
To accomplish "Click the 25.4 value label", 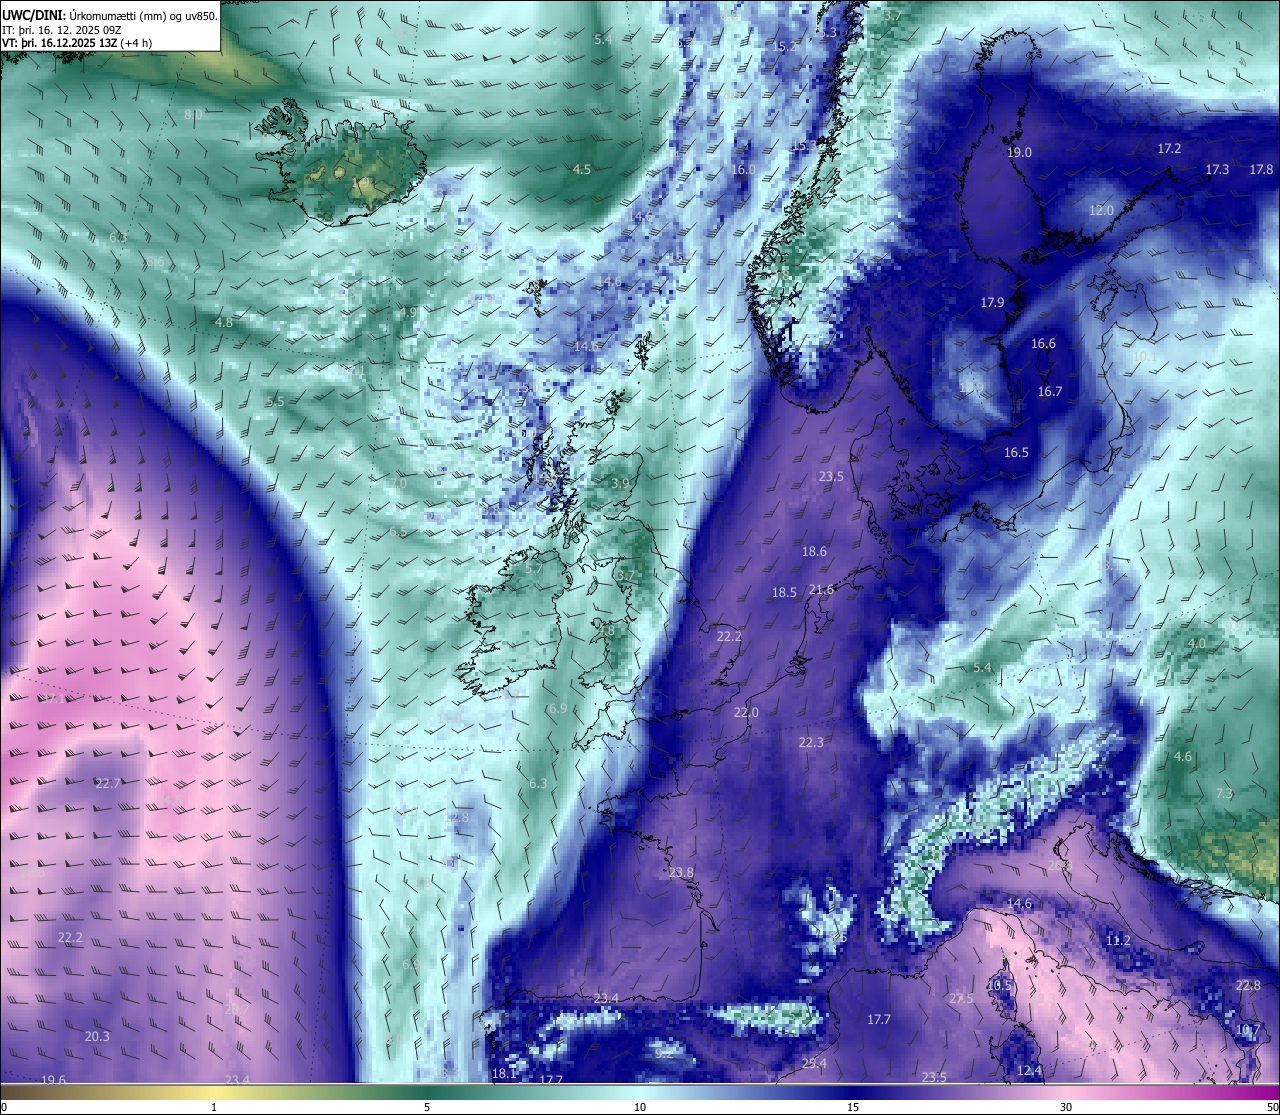I will click(x=814, y=1063).
